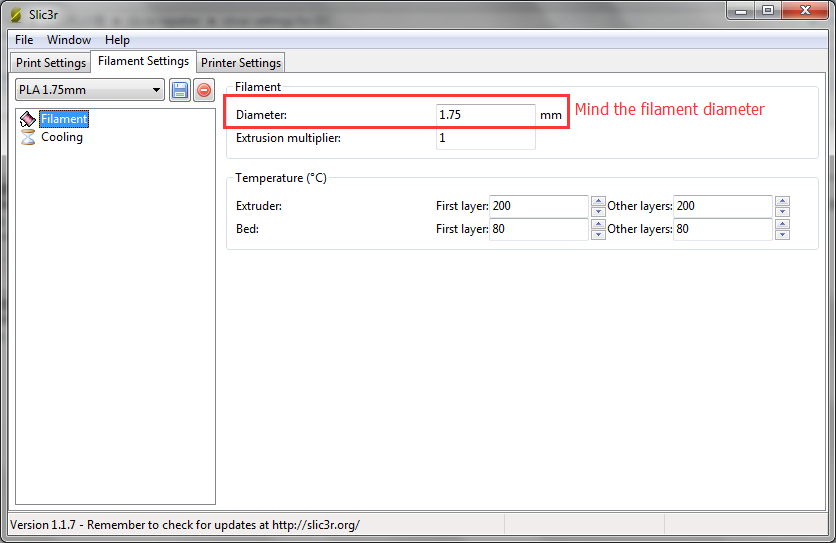This screenshot has width=836, height=543.
Task: Increase Extruder first layer temperature
Action: point(598,201)
